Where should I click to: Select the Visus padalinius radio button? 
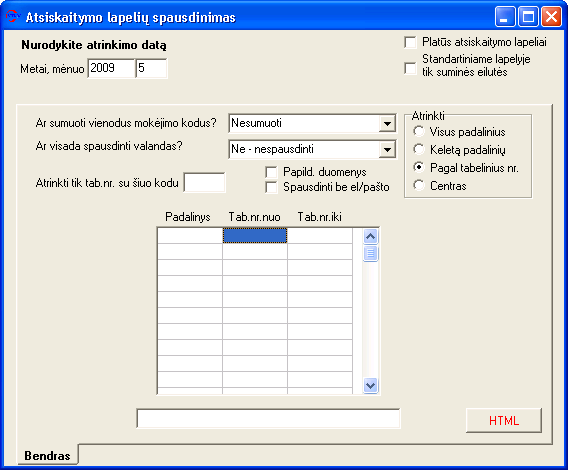(x=419, y=131)
